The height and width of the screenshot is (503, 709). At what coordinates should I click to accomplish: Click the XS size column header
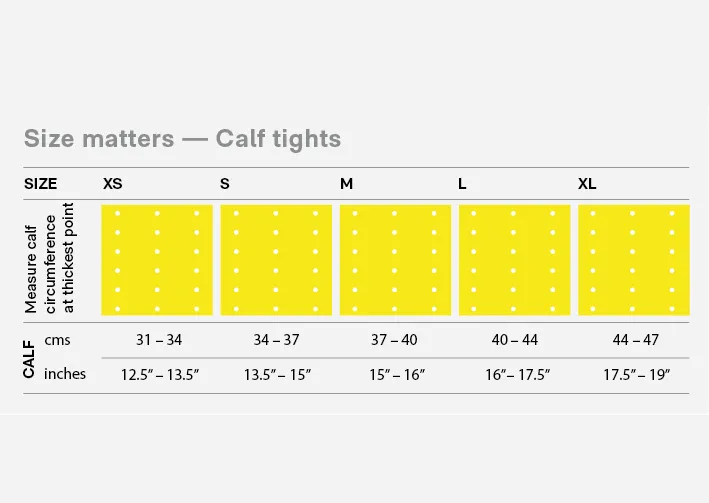(113, 184)
